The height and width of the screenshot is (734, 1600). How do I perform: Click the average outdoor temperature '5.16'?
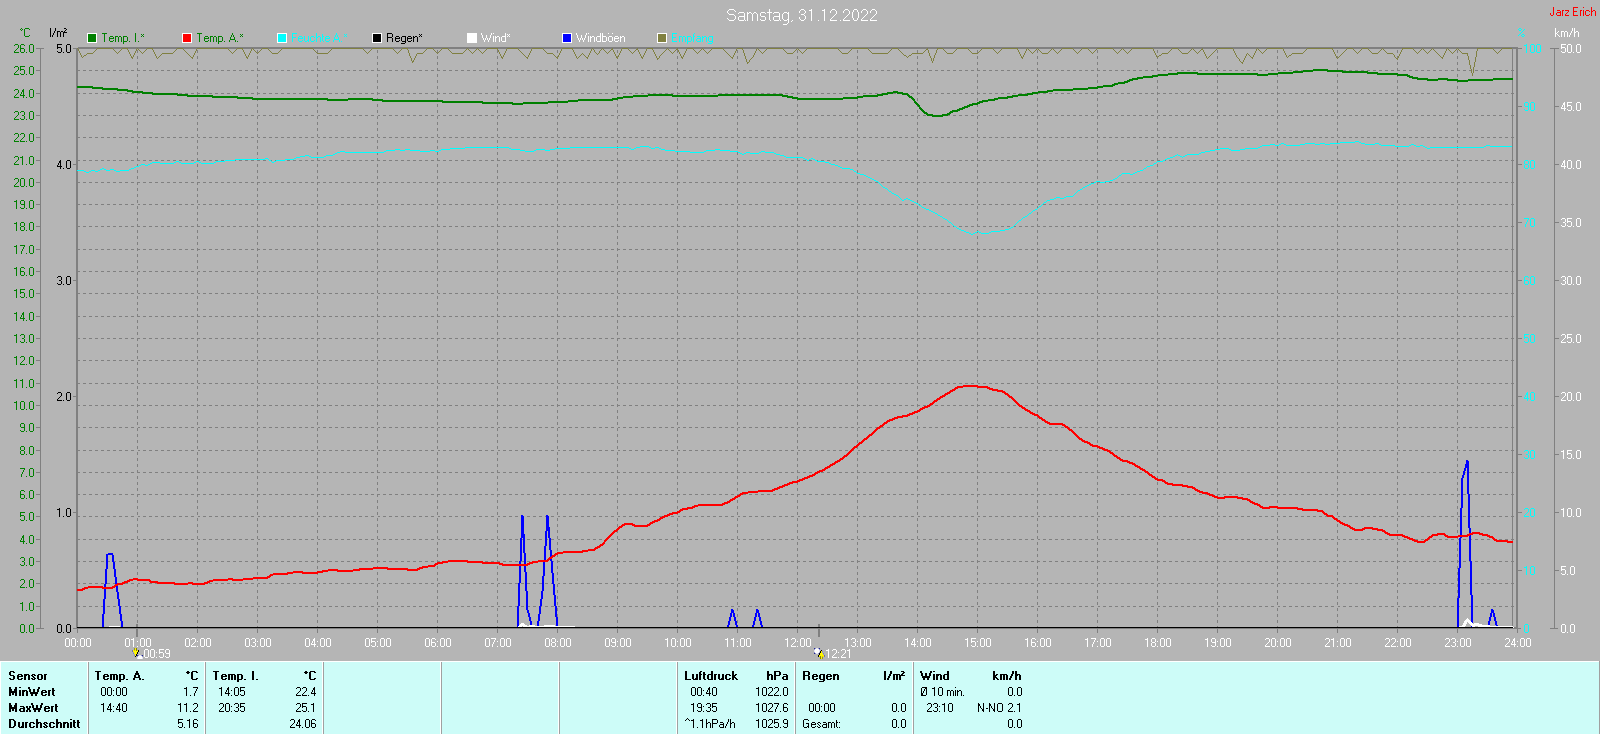coord(188,724)
